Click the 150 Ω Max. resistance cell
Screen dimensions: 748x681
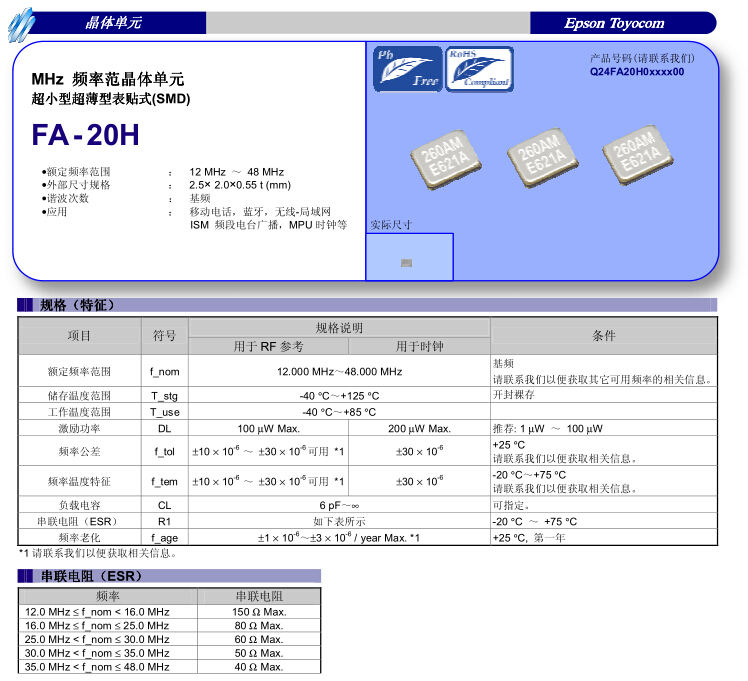click(259, 612)
